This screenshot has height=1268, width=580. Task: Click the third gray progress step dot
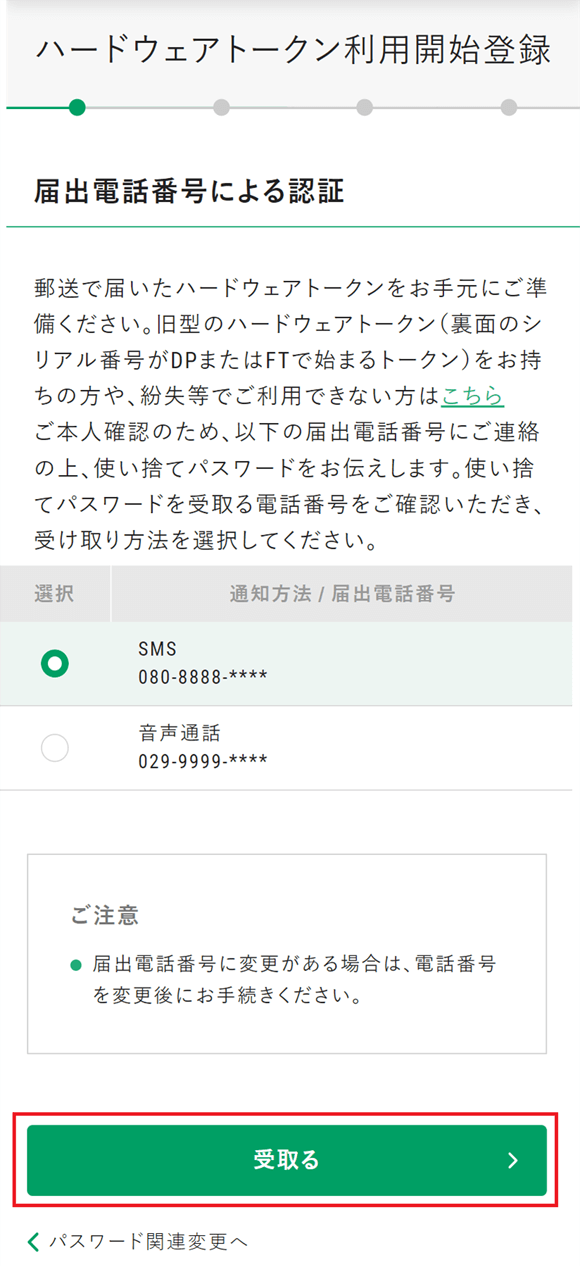click(364, 107)
